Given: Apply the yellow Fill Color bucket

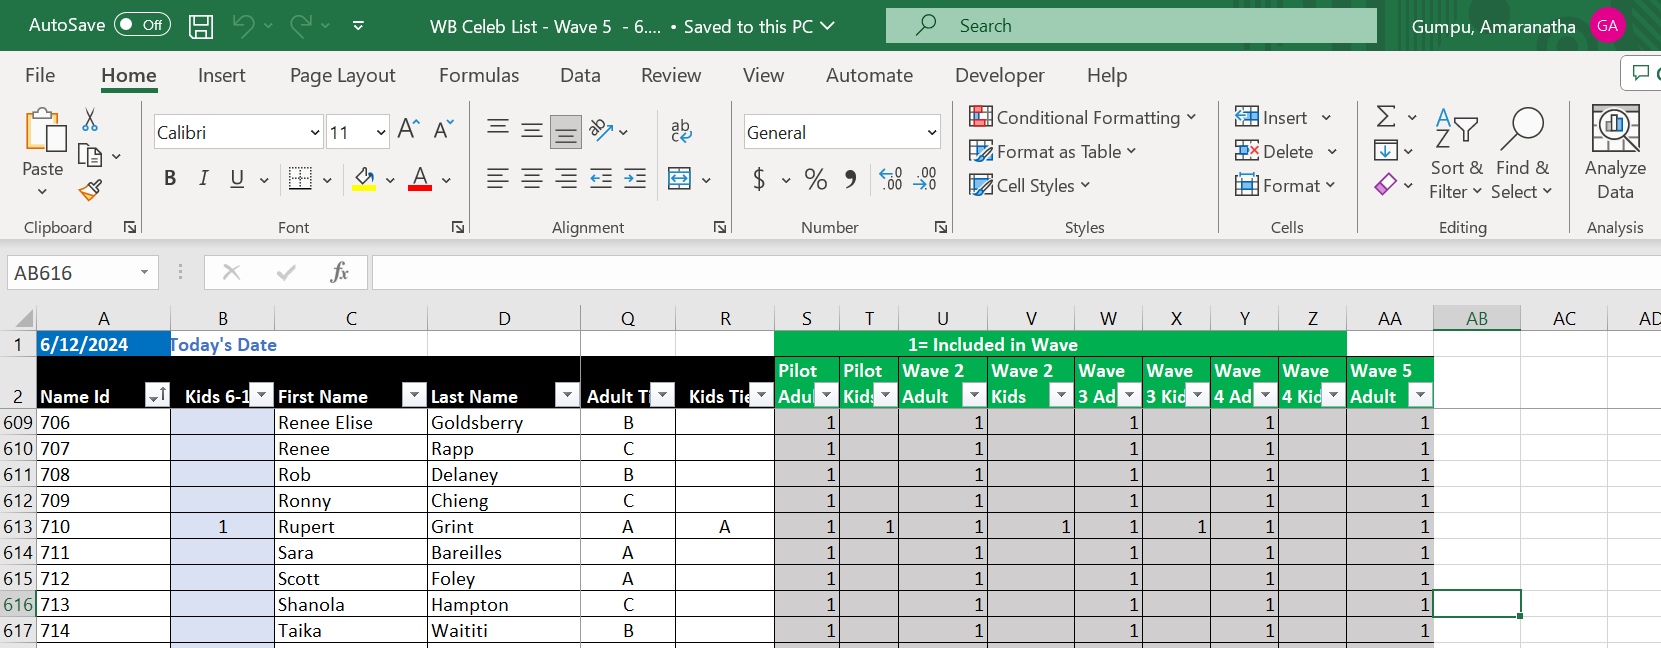Looking at the screenshot, I should (x=364, y=179).
